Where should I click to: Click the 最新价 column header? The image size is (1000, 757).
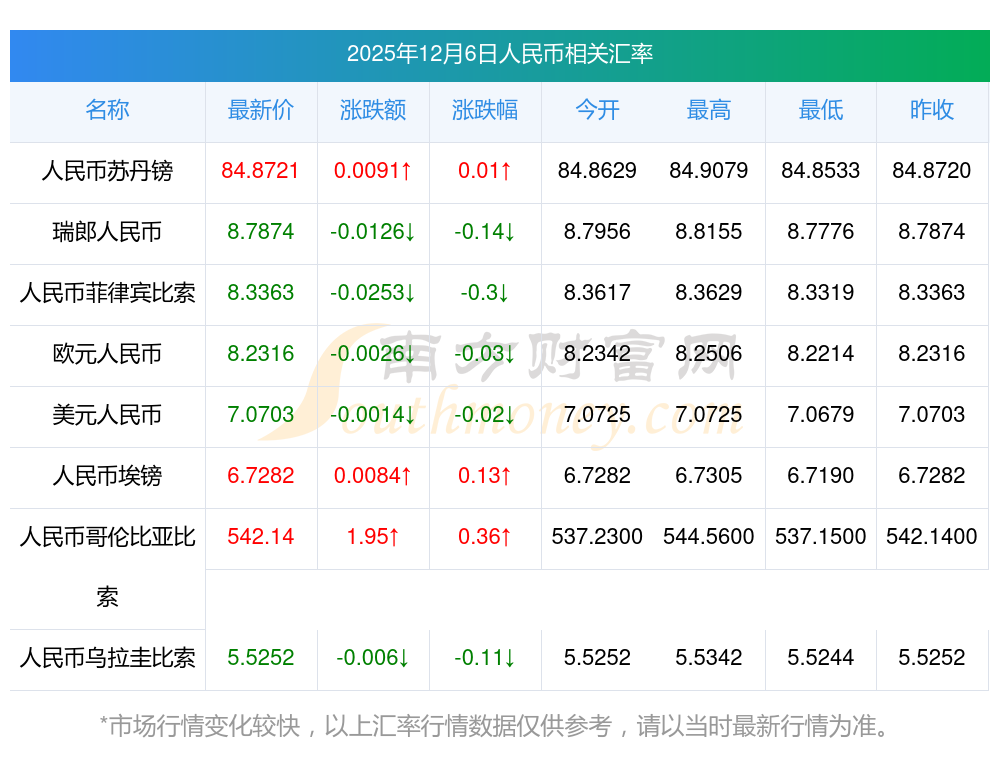pyautogui.click(x=261, y=110)
